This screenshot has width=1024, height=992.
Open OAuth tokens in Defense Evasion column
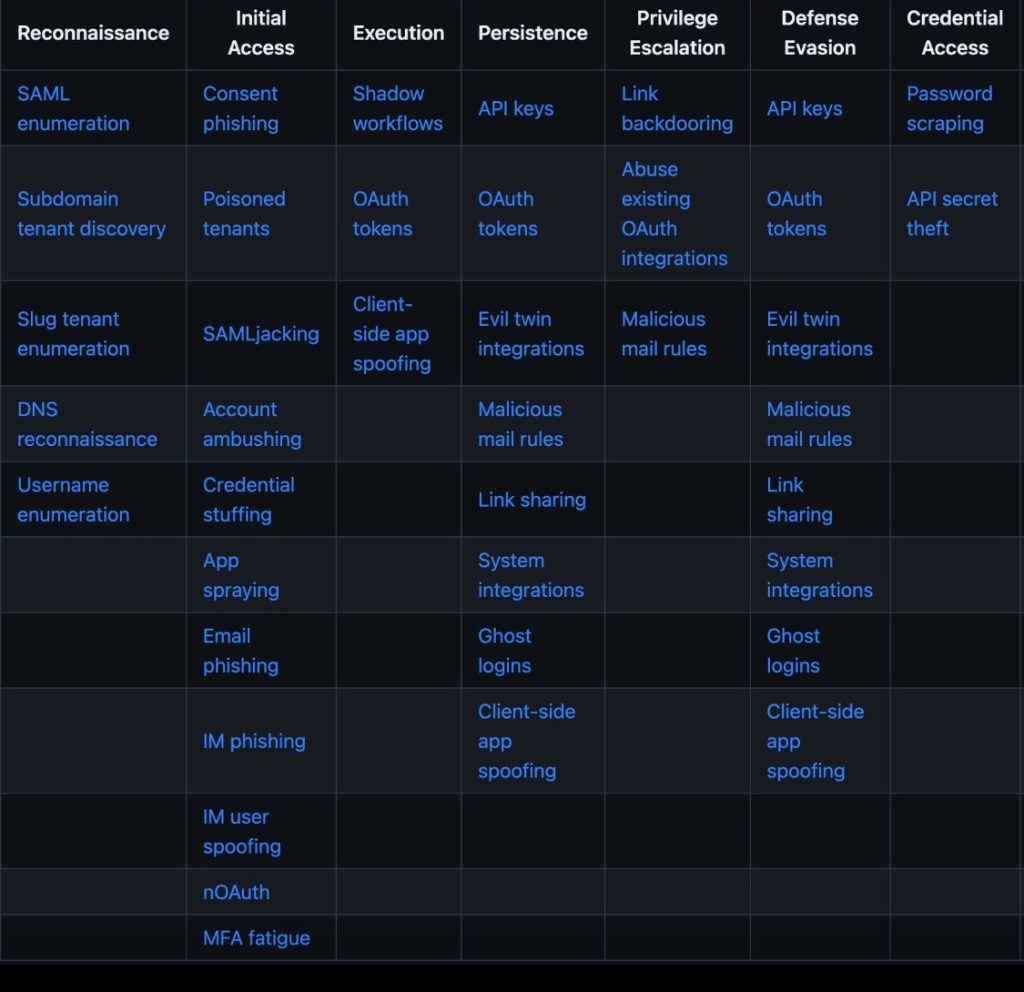[796, 214]
